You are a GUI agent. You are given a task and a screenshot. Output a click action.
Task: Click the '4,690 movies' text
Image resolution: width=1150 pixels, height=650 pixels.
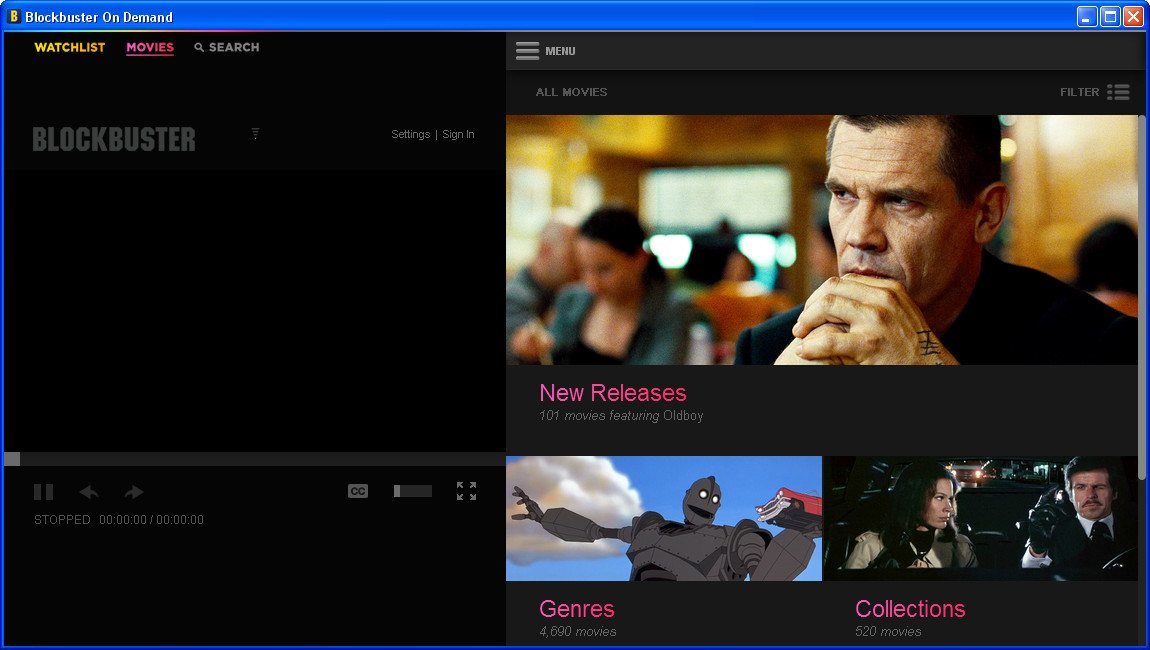pyautogui.click(x=578, y=631)
